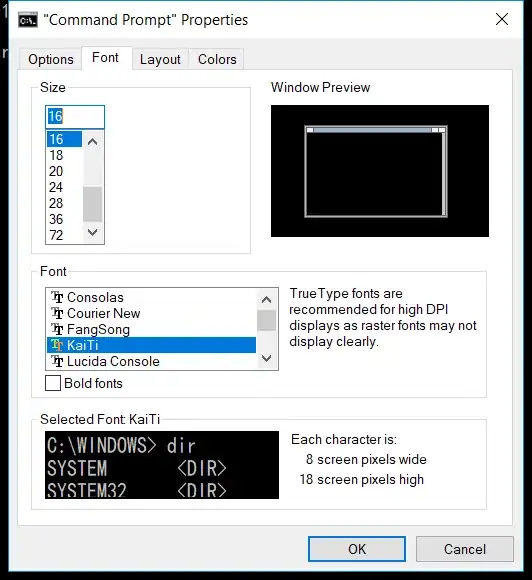Click the font list scroll-down arrow
Image resolution: width=532 pixels, height=580 pixels.
(266, 358)
